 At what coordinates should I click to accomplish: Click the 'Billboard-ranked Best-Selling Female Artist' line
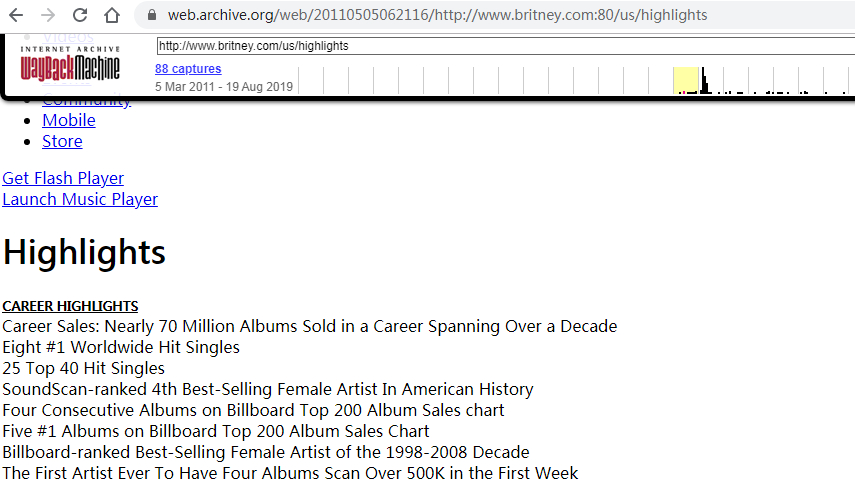pyautogui.click(x=266, y=452)
